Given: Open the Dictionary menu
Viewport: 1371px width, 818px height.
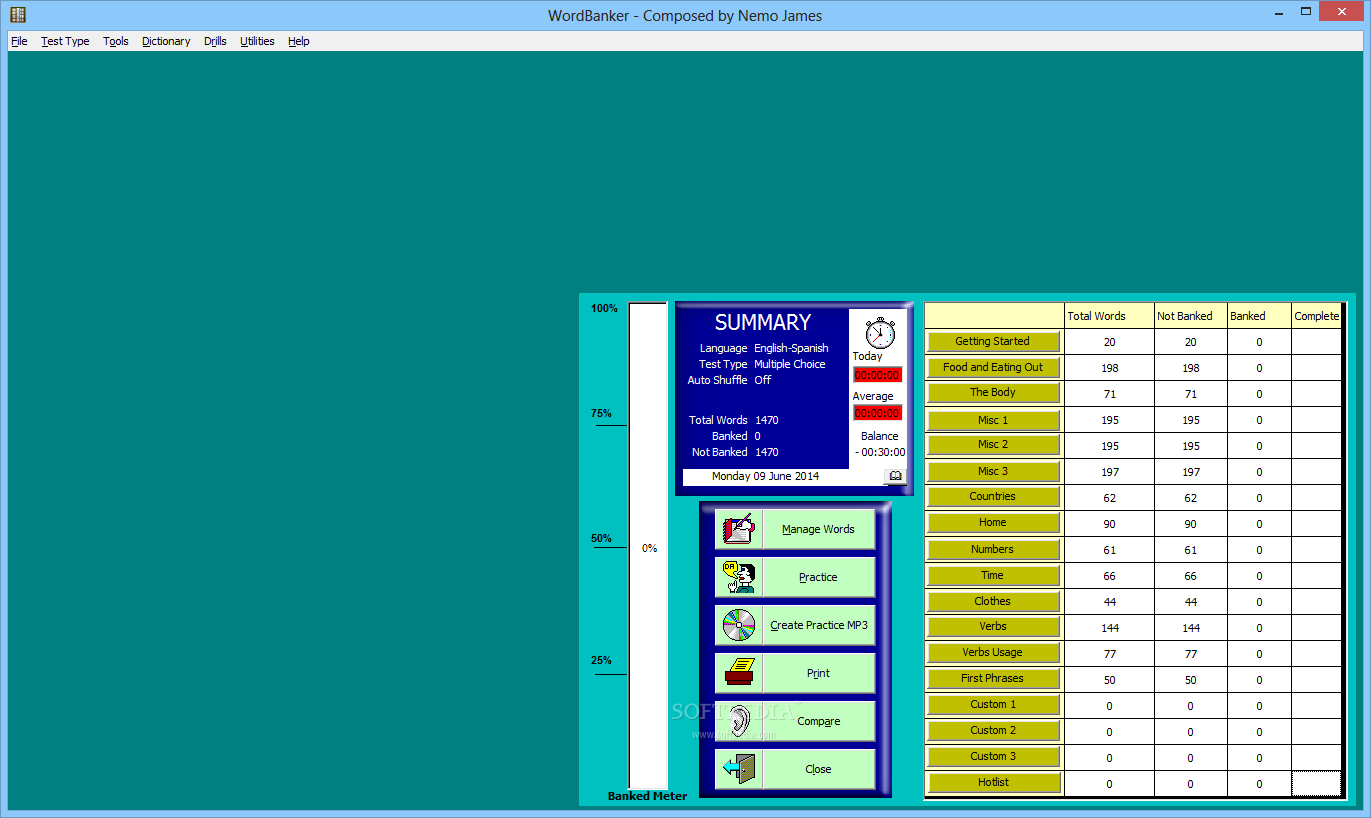Looking at the screenshot, I should click(x=166, y=41).
